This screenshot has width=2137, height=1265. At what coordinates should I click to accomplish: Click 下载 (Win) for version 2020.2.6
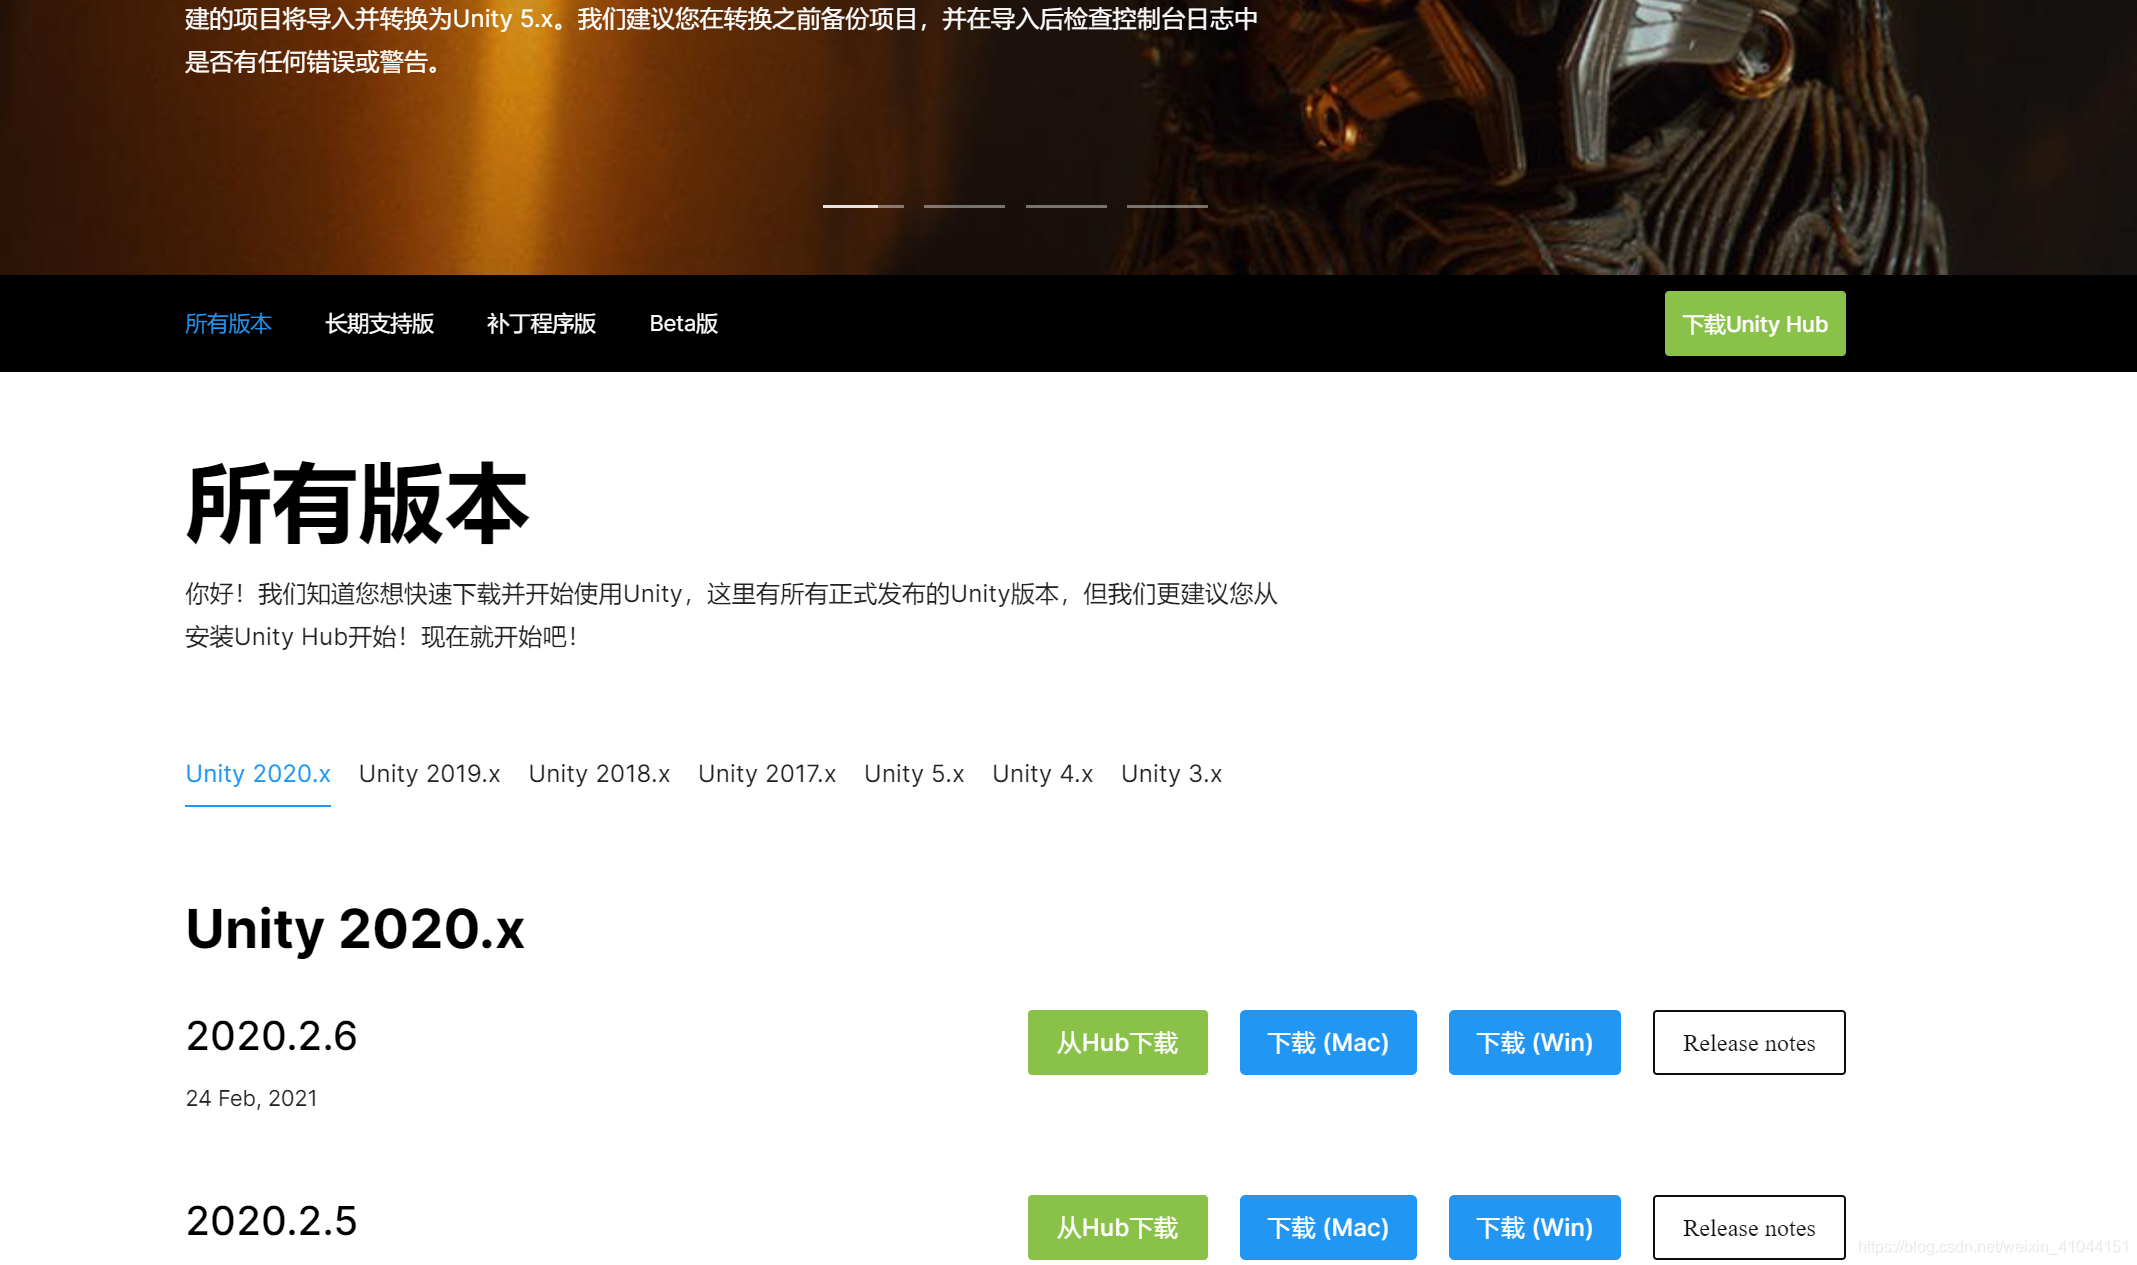click(1535, 1043)
